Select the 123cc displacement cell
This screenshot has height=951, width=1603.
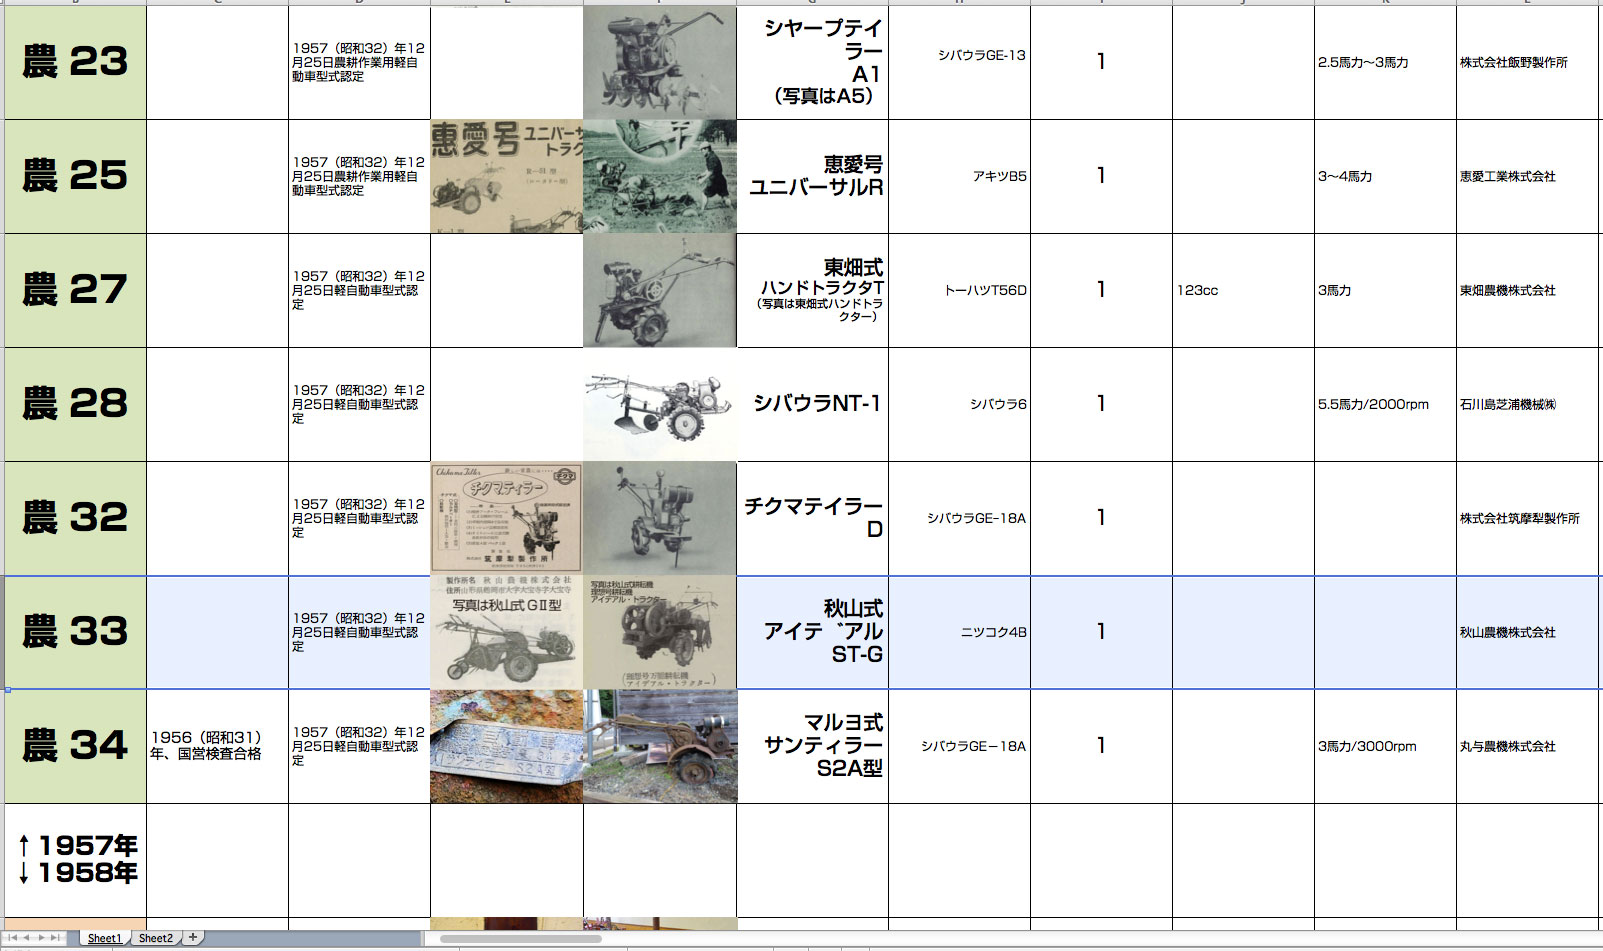click(x=1242, y=290)
